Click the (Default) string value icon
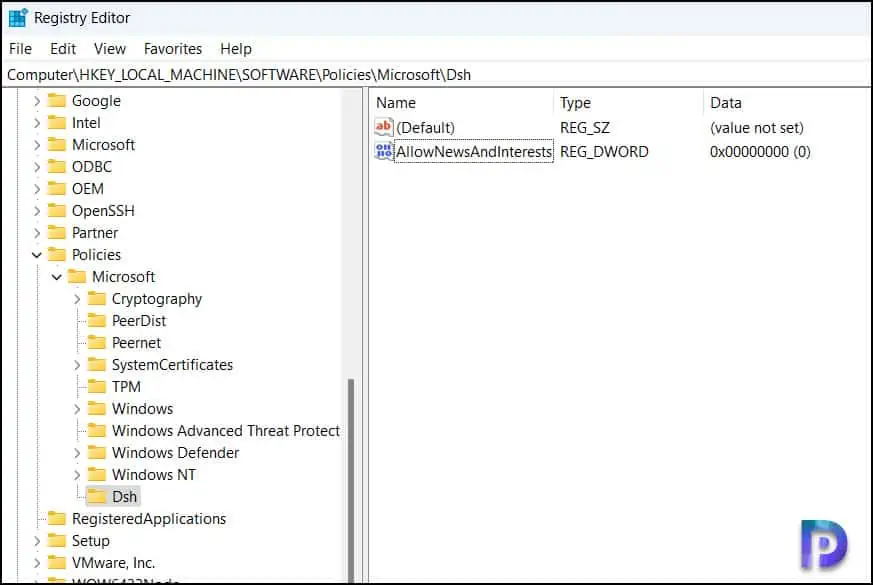This screenshot has width=873, height=585. pyautogui.click(x=384, y=127)
